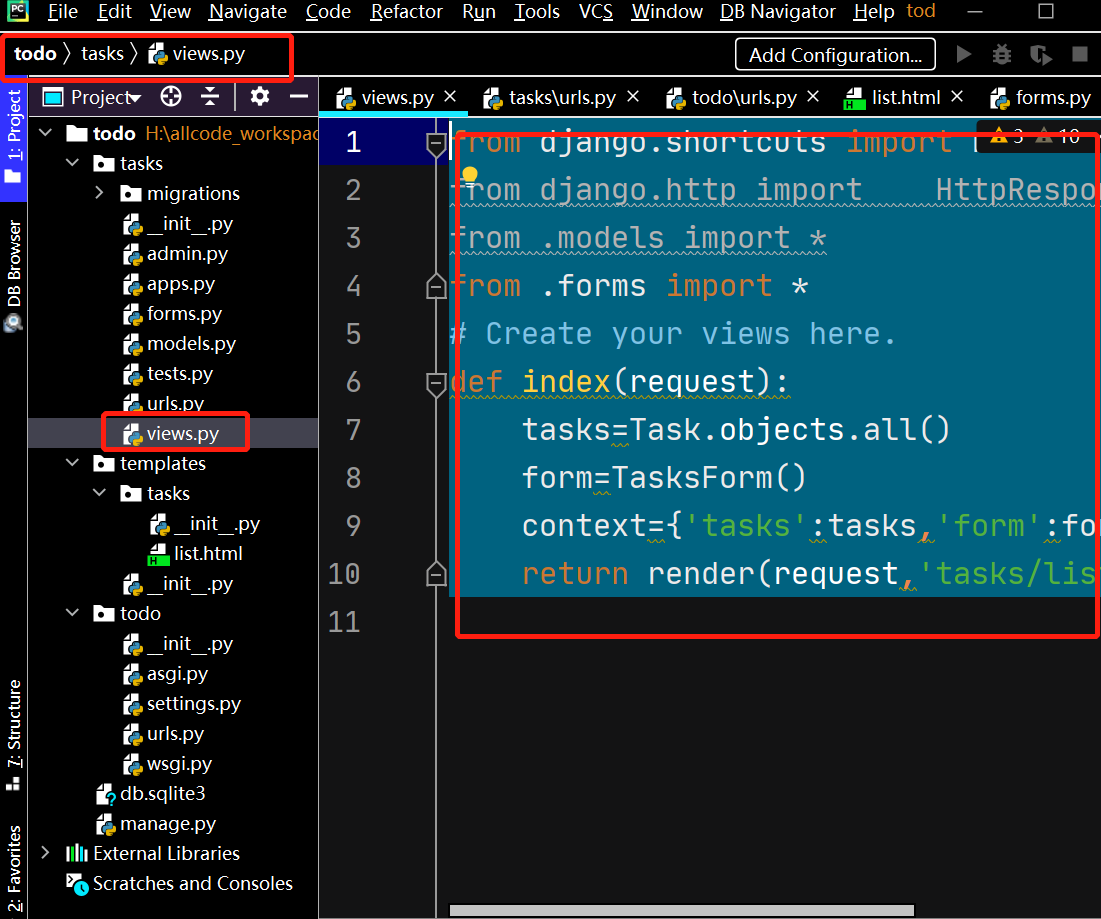Screen dimensions: 1101x919
Task: Close the list.html editor tab
Action: [956, 96]
